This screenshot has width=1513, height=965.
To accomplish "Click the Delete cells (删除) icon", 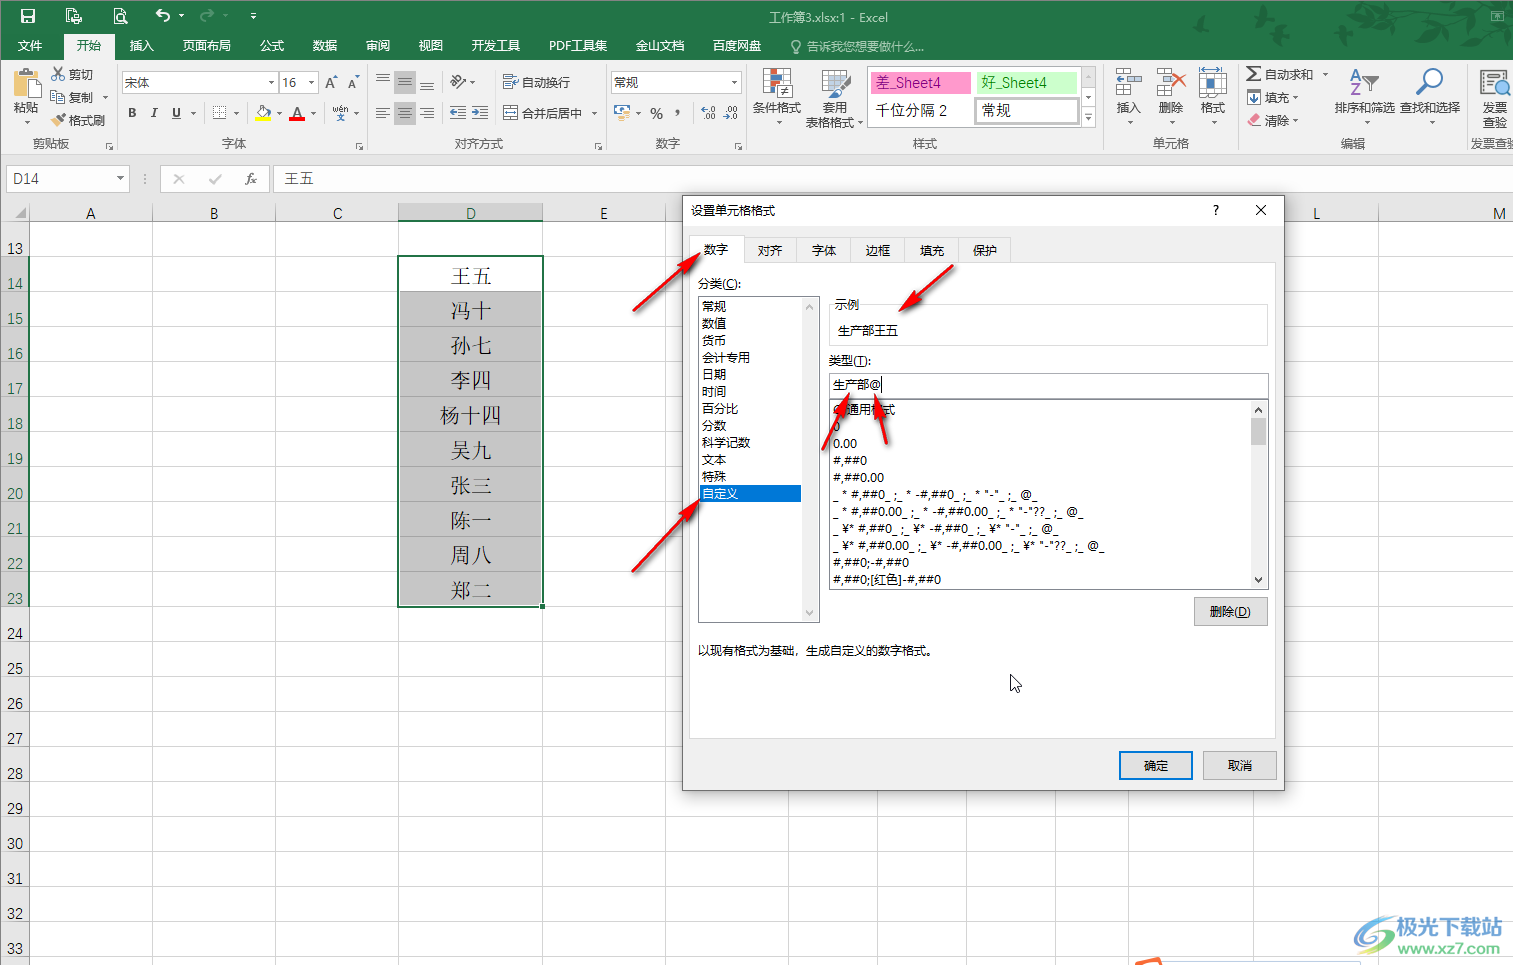I will click(x=1171, y=83).
